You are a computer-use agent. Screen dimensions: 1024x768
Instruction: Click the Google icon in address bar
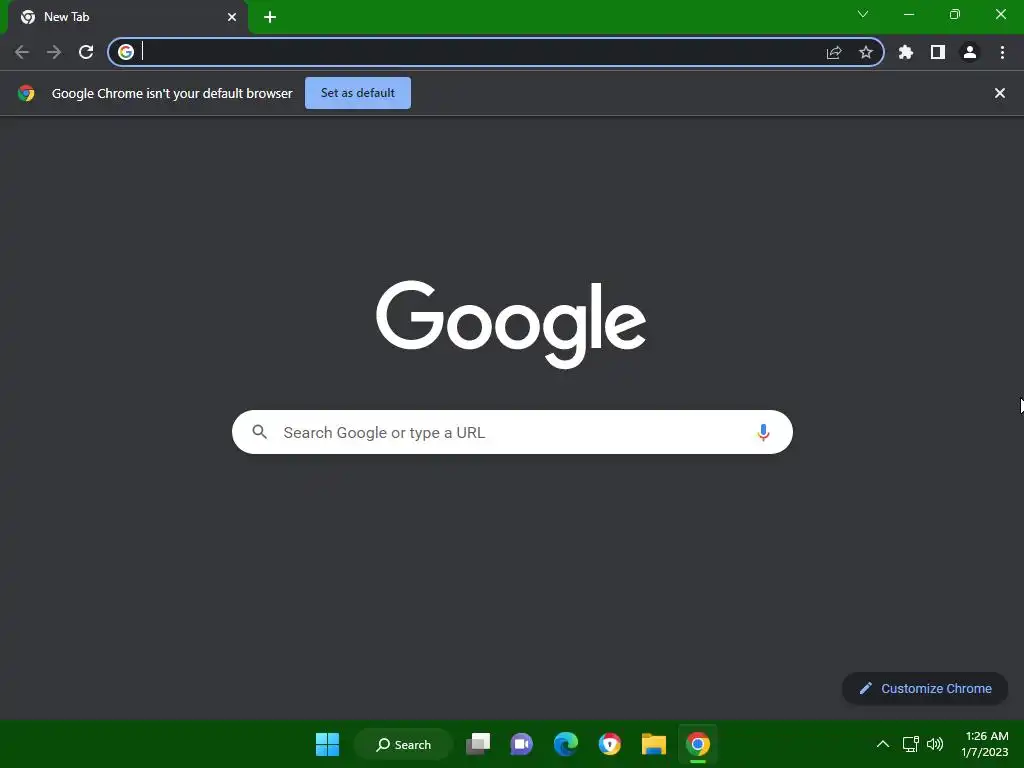pyautogui.click(x=126, y=52)
